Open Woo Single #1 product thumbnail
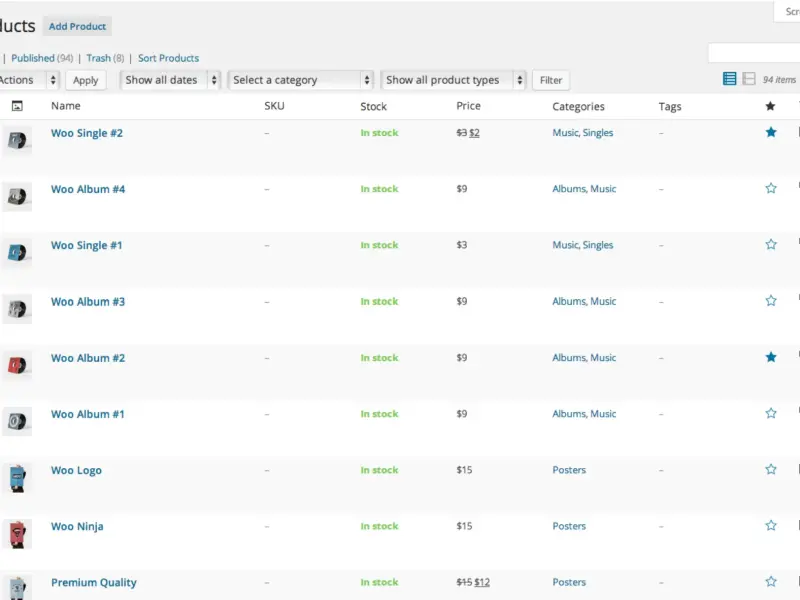The width and height of the screenshot is (800, 600). click(17, 253)
